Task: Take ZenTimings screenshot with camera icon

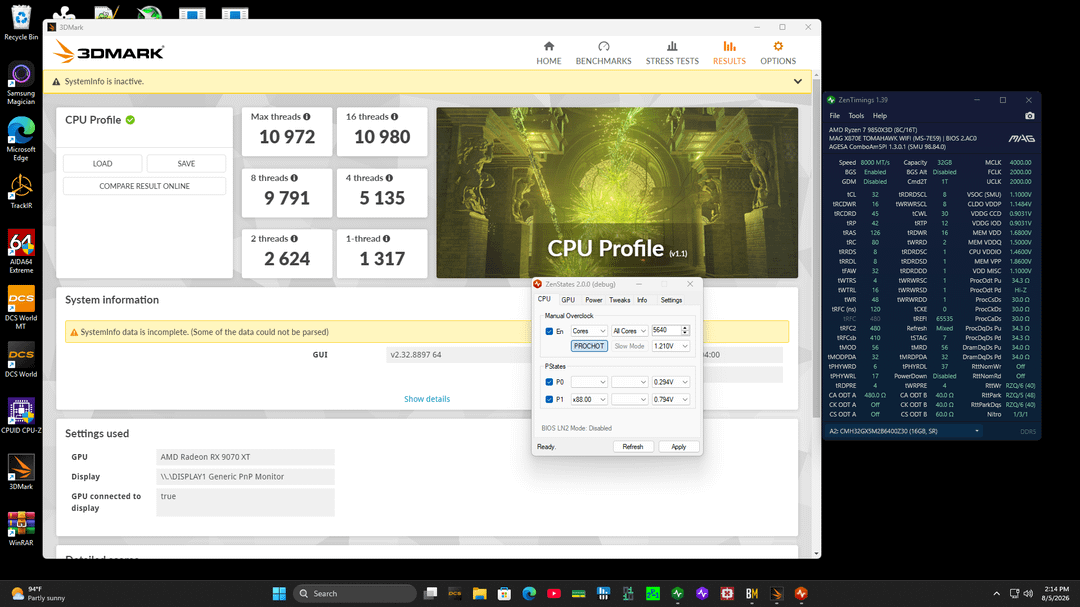Action: click(1029, 116)
